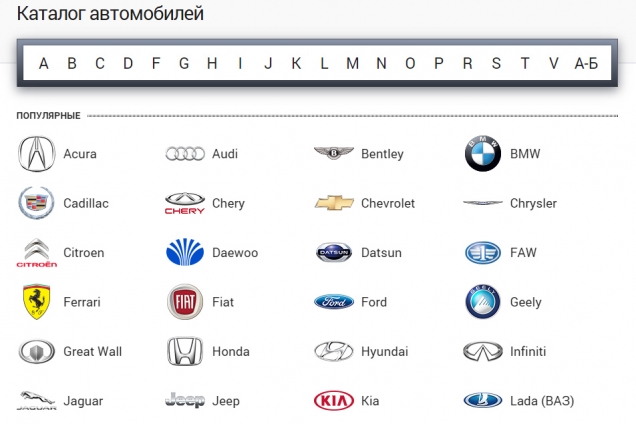This screenshot has height=424, width=636.
Task: Filter brands by letter G
Action: tap(184, 63)
